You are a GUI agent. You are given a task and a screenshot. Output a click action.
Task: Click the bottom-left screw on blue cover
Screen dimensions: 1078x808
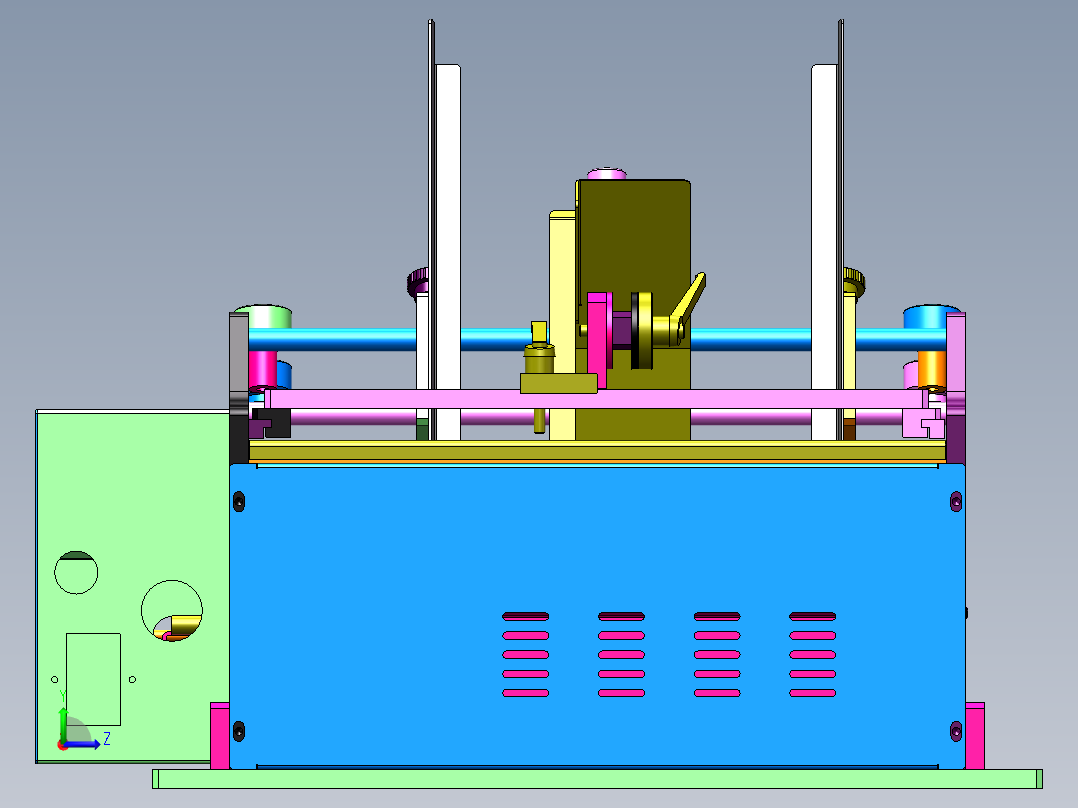click(x=239, y=732)
